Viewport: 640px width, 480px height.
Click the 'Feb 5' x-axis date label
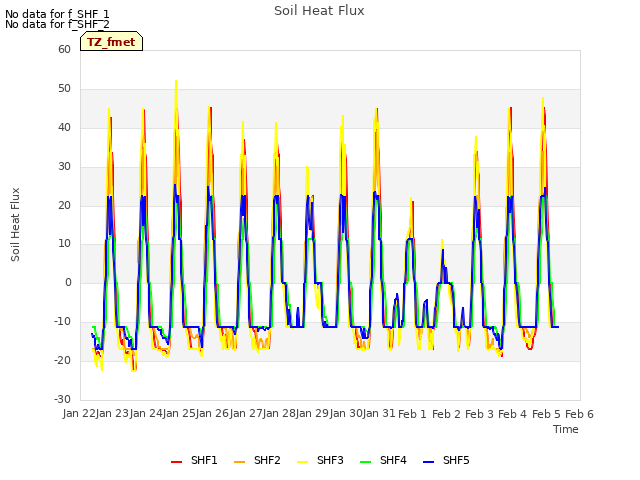(546, 414)
